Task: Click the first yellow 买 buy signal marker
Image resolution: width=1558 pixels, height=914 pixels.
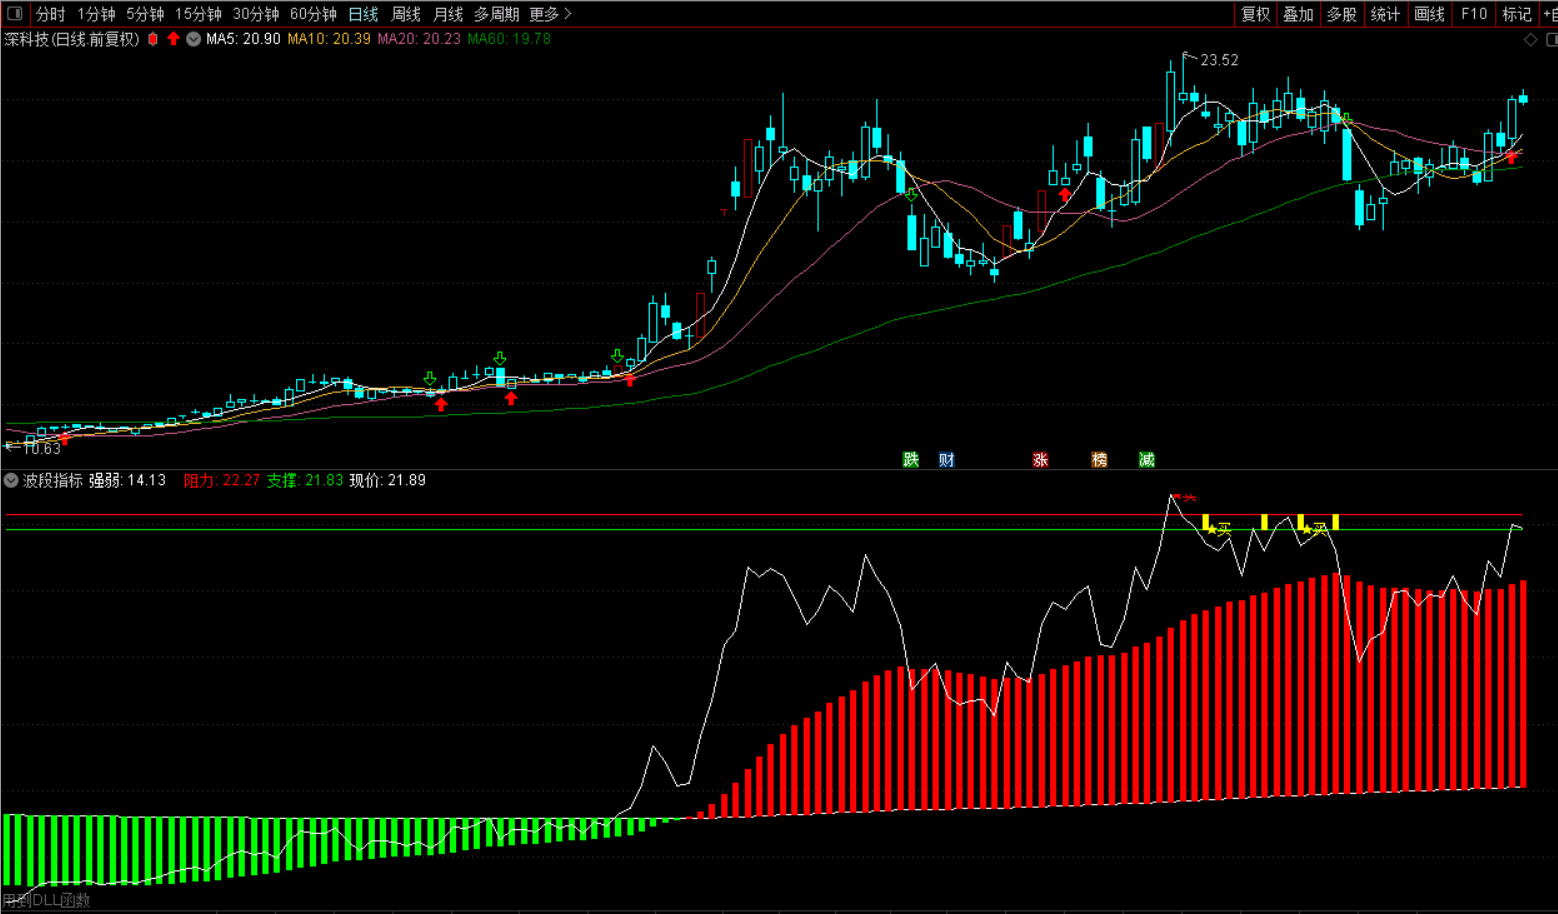Action: [x=1219, y=529]
